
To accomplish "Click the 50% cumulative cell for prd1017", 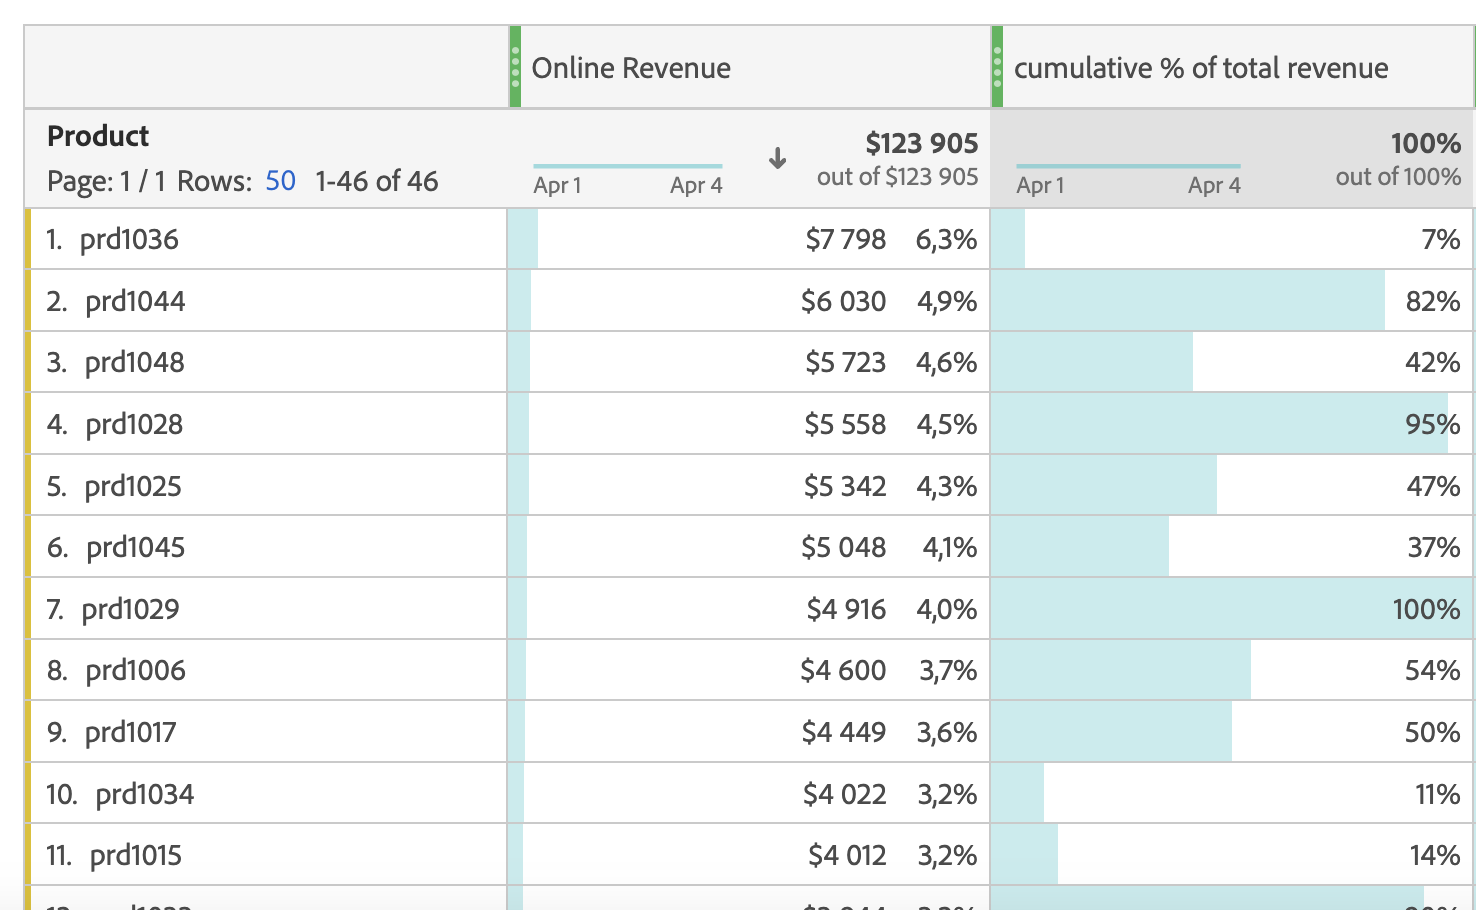I will 1232,732.
